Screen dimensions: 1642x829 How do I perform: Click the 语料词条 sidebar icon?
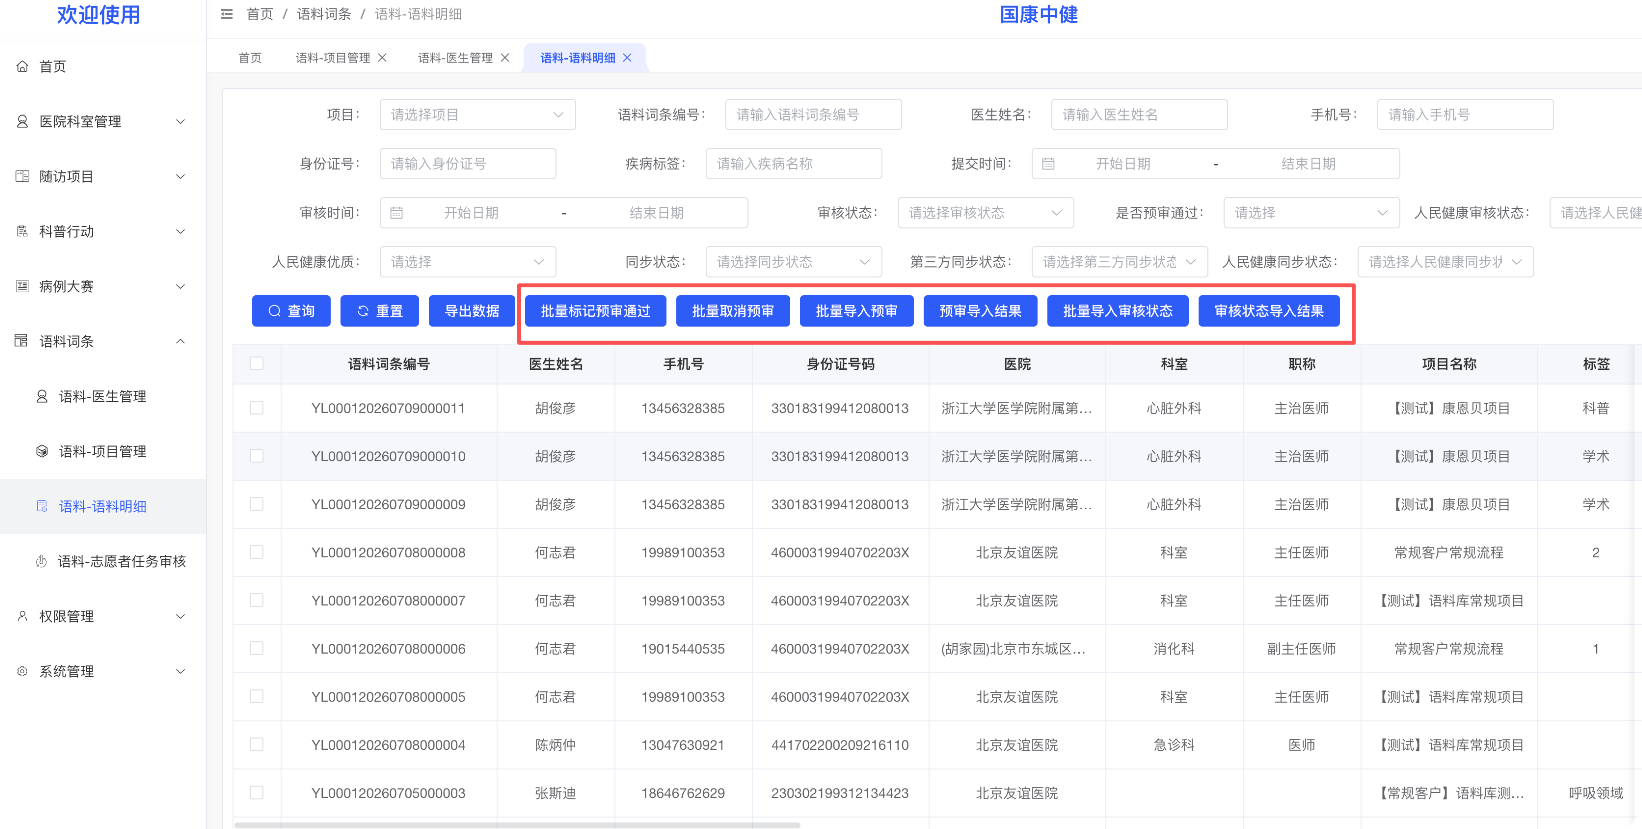22,341
